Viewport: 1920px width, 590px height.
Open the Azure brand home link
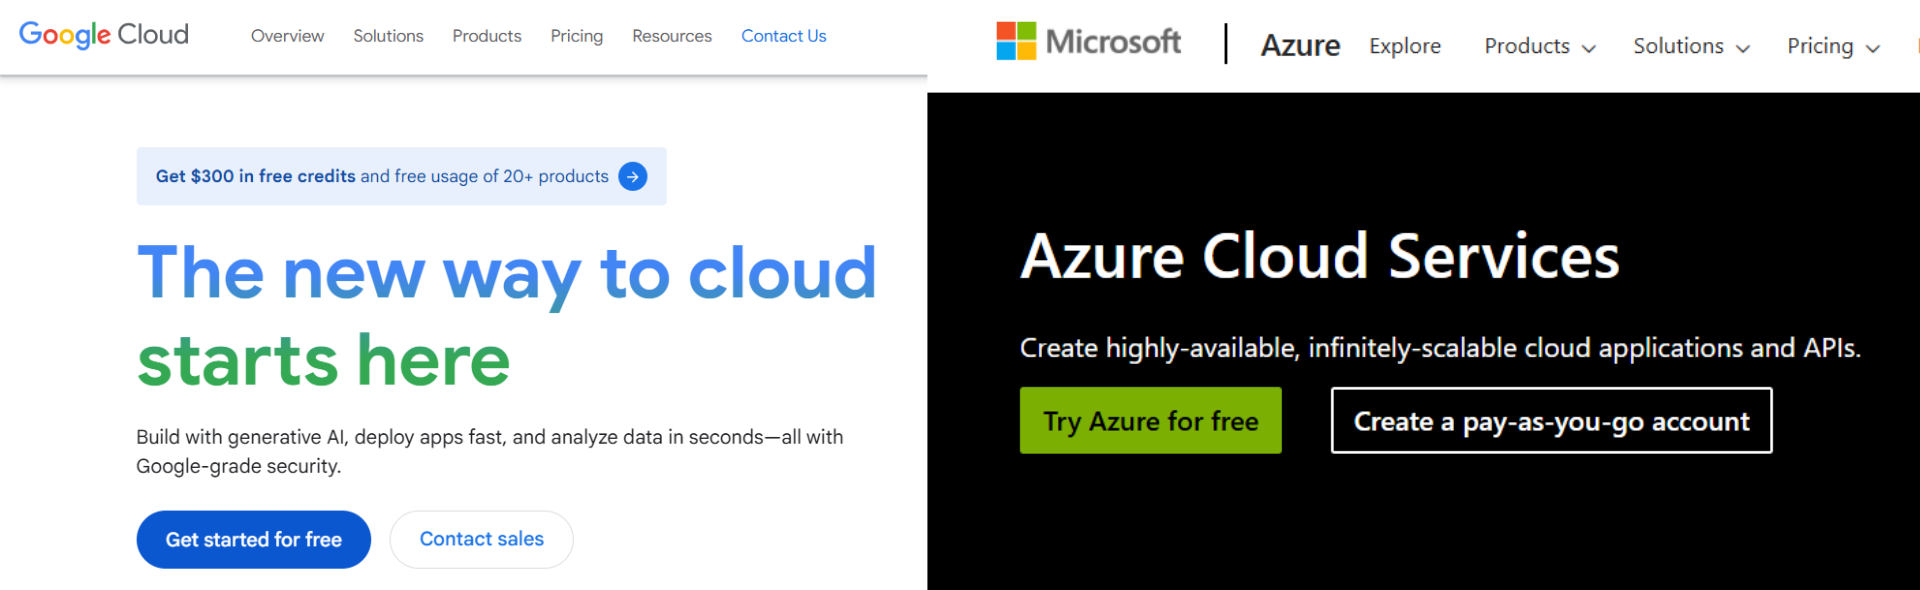point(1300,46)
